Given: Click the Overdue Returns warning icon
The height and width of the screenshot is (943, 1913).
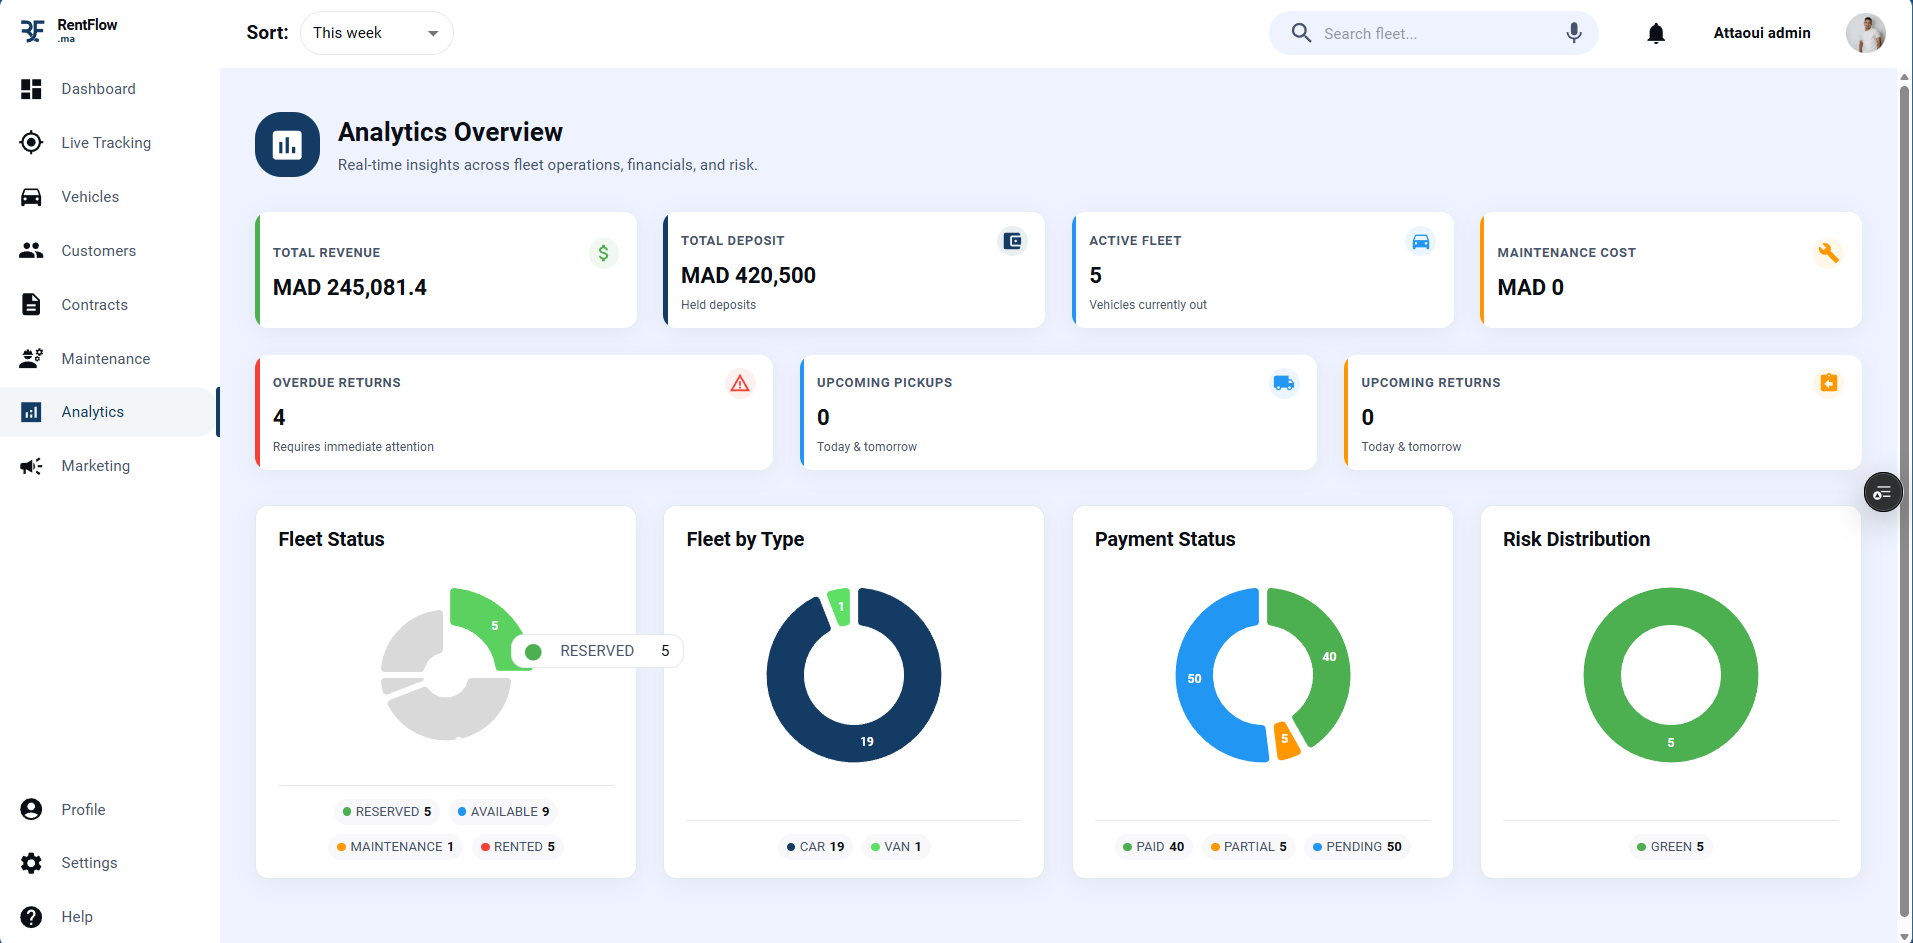Looking at the screenshot, I should pyautogui.click(x=740, y=383).
